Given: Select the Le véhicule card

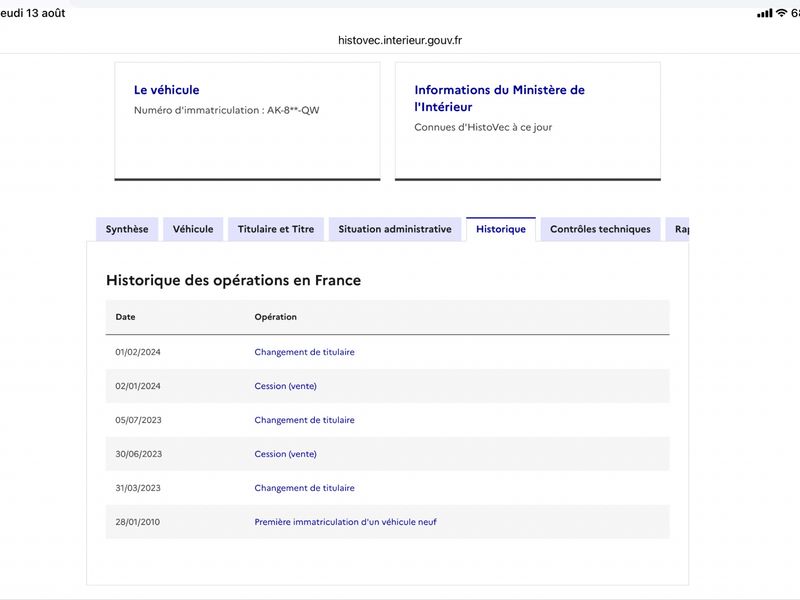Looking at the screenshot, I should pos(247,121).
